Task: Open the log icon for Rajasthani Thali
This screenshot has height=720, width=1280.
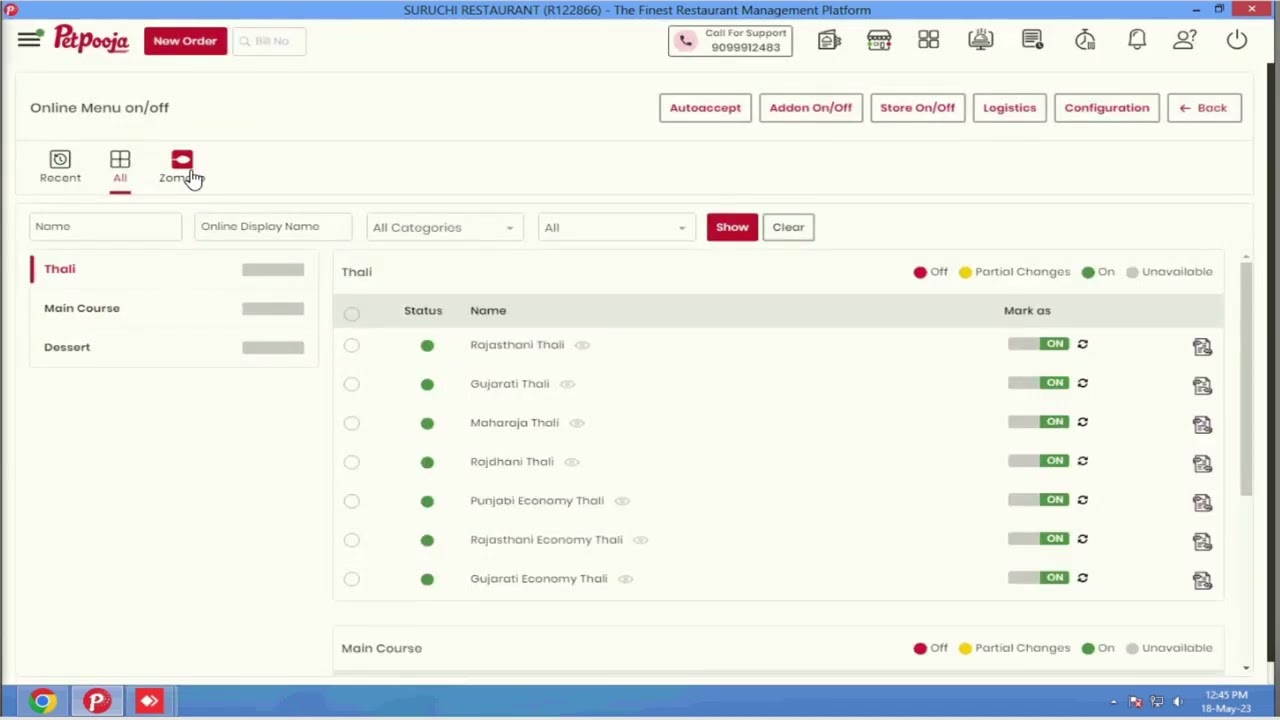Action: [1202, 347]
